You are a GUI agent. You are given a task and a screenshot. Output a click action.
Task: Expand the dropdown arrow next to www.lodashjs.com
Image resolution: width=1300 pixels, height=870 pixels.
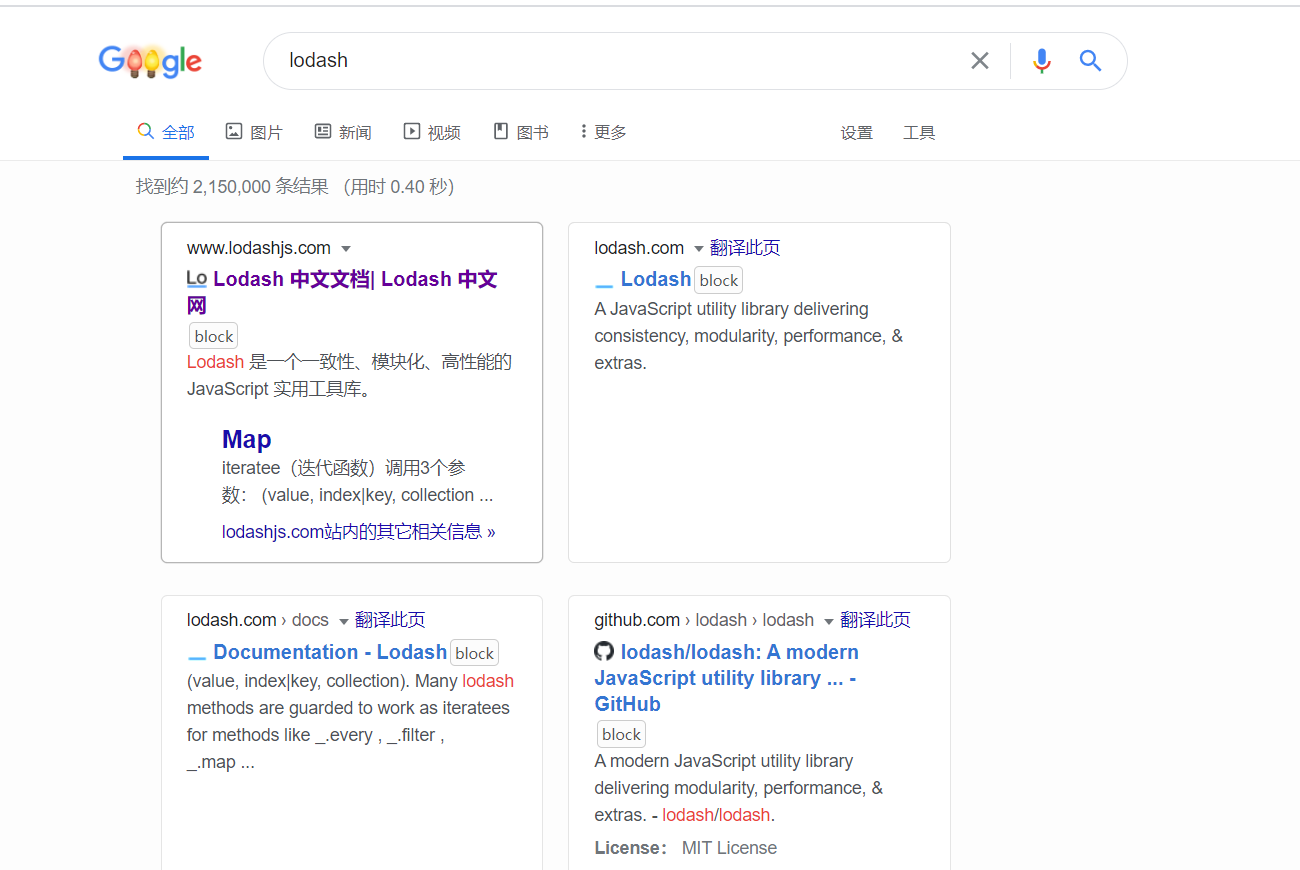(346, 248)
